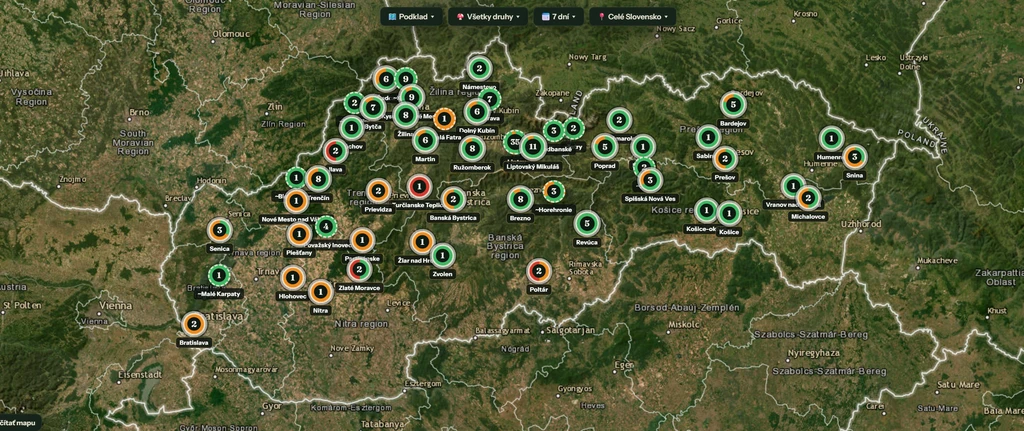Click the Banská Bystrica marker label
Screen dimensions: 1024x431
click(453, 217)
